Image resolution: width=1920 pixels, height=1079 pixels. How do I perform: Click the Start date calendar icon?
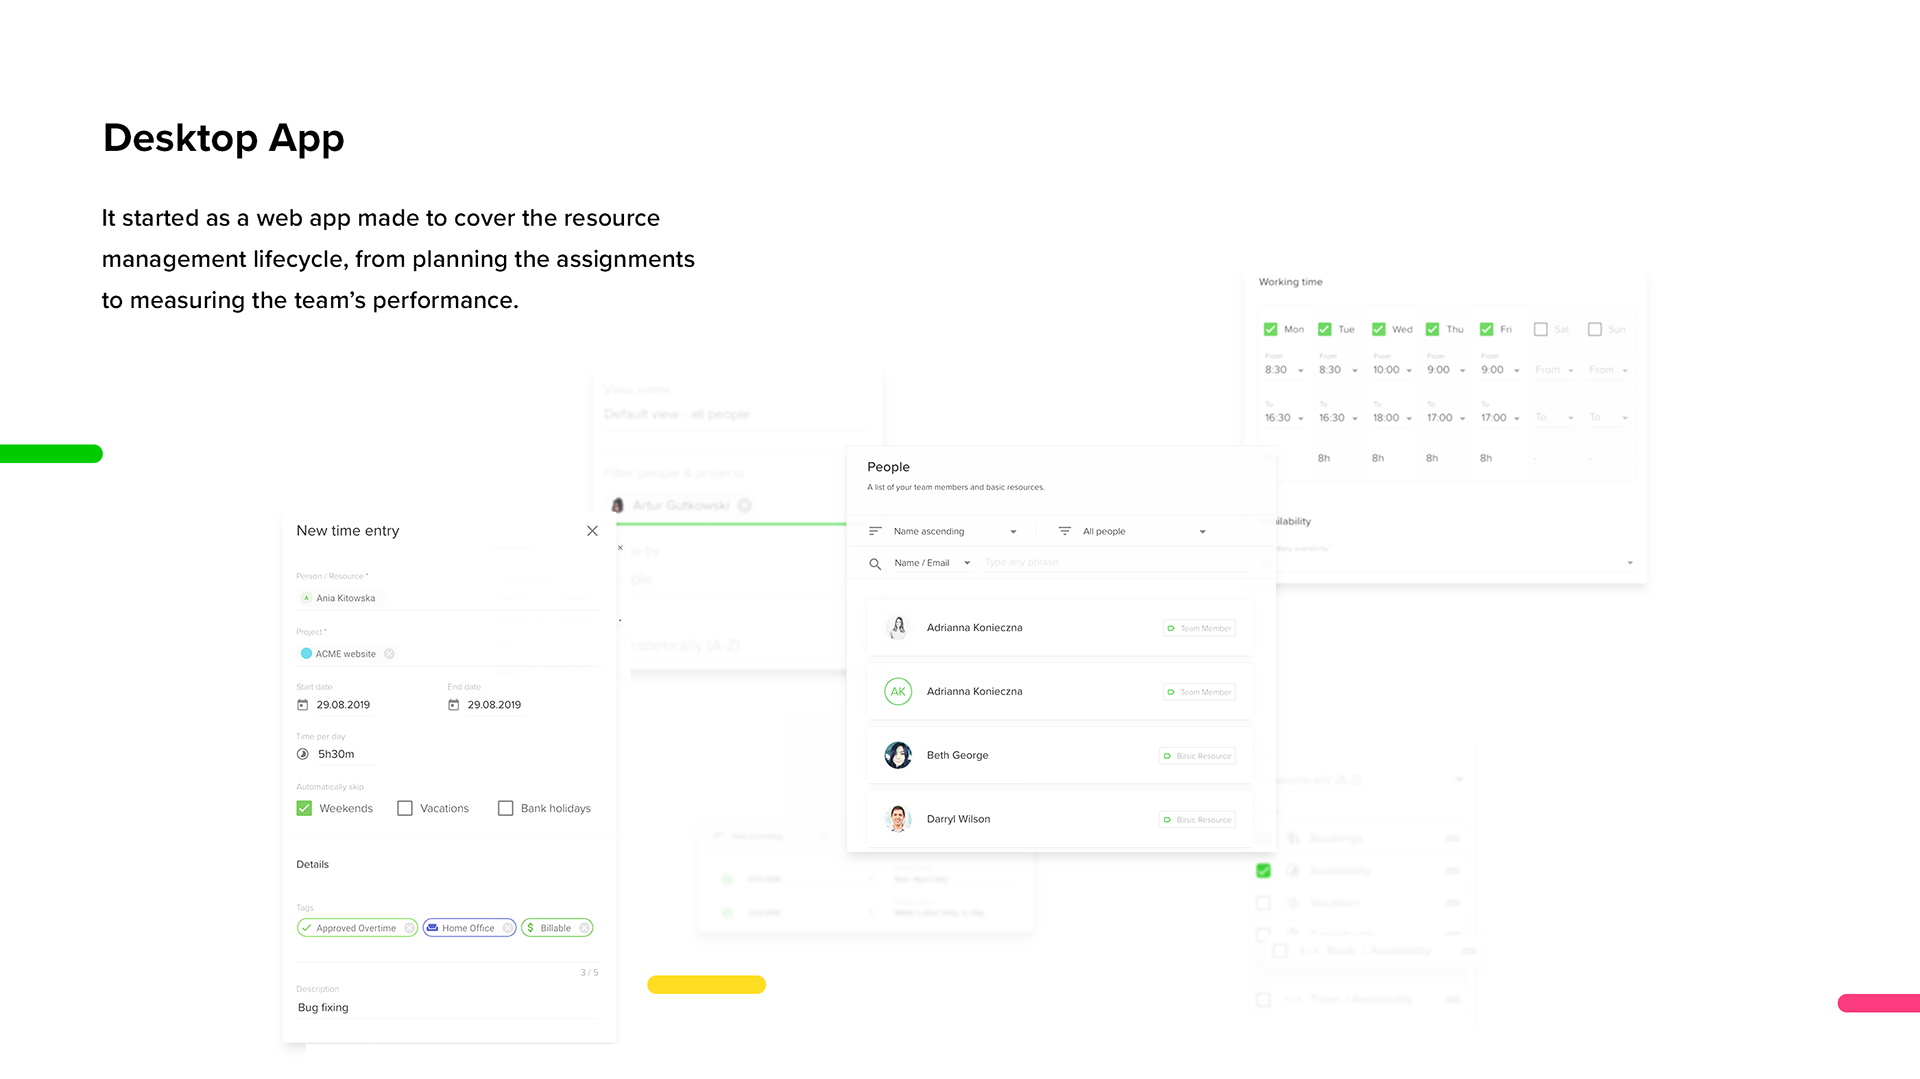click(x=302, y=705)
